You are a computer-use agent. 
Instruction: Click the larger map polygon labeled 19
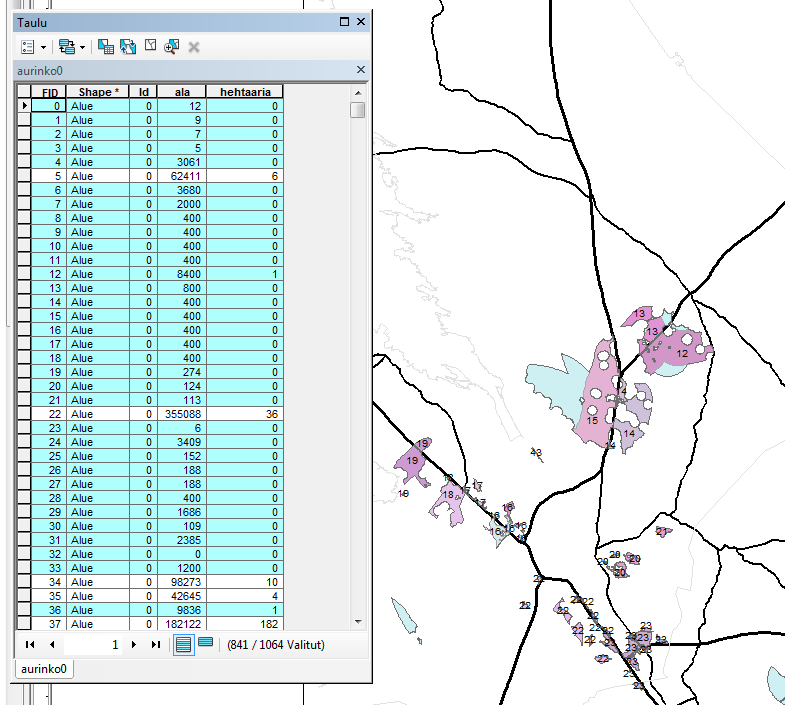[412, 463]
